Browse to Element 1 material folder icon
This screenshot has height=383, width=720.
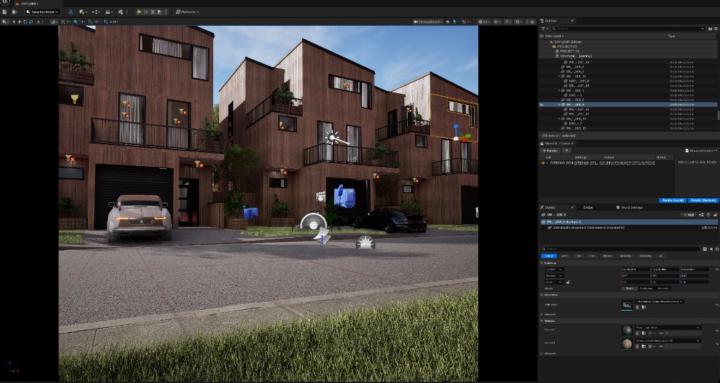[644, 346]
